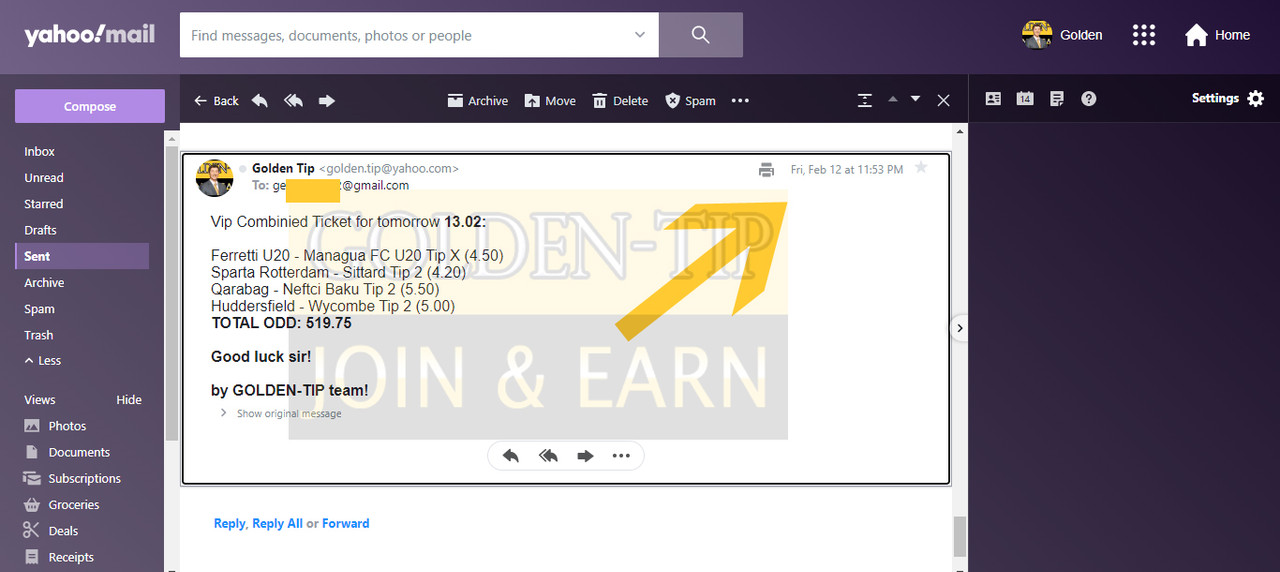This screenshot has width=1280, height=572.
Task: Star the Golden Tip message
Action: click(x=921, y=168)
